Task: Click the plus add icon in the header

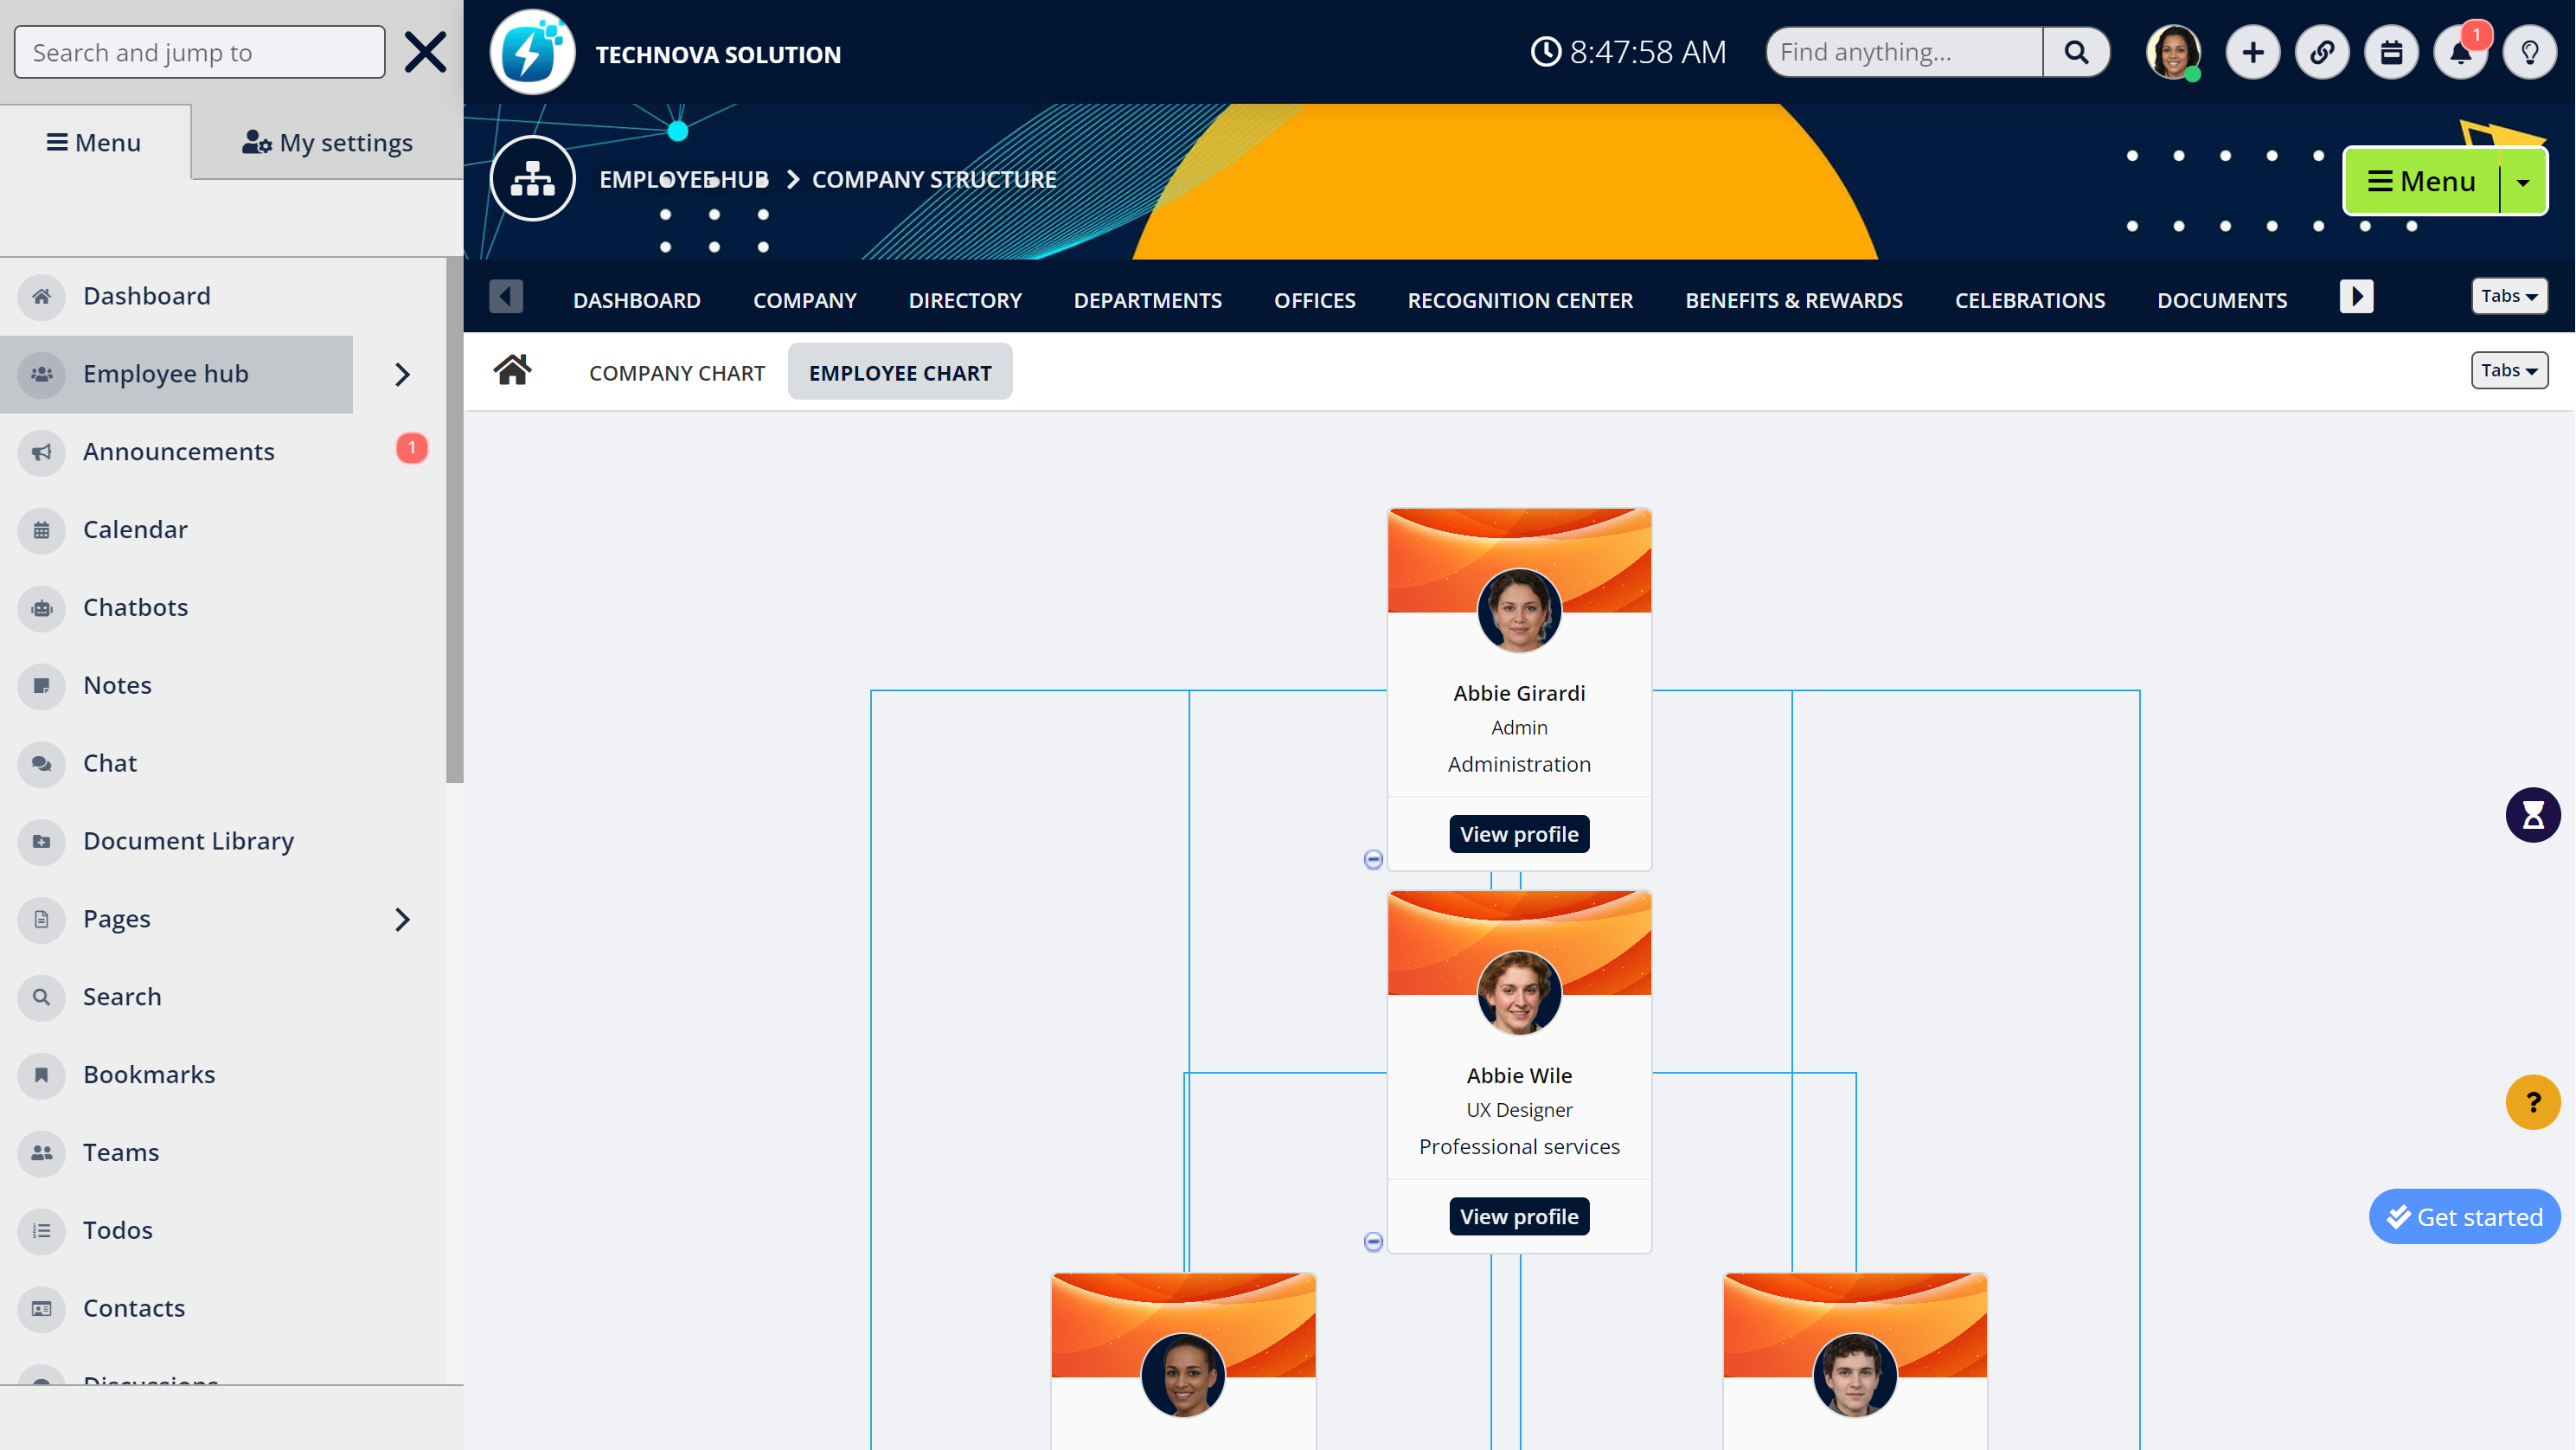Action: pos(2252,53)
